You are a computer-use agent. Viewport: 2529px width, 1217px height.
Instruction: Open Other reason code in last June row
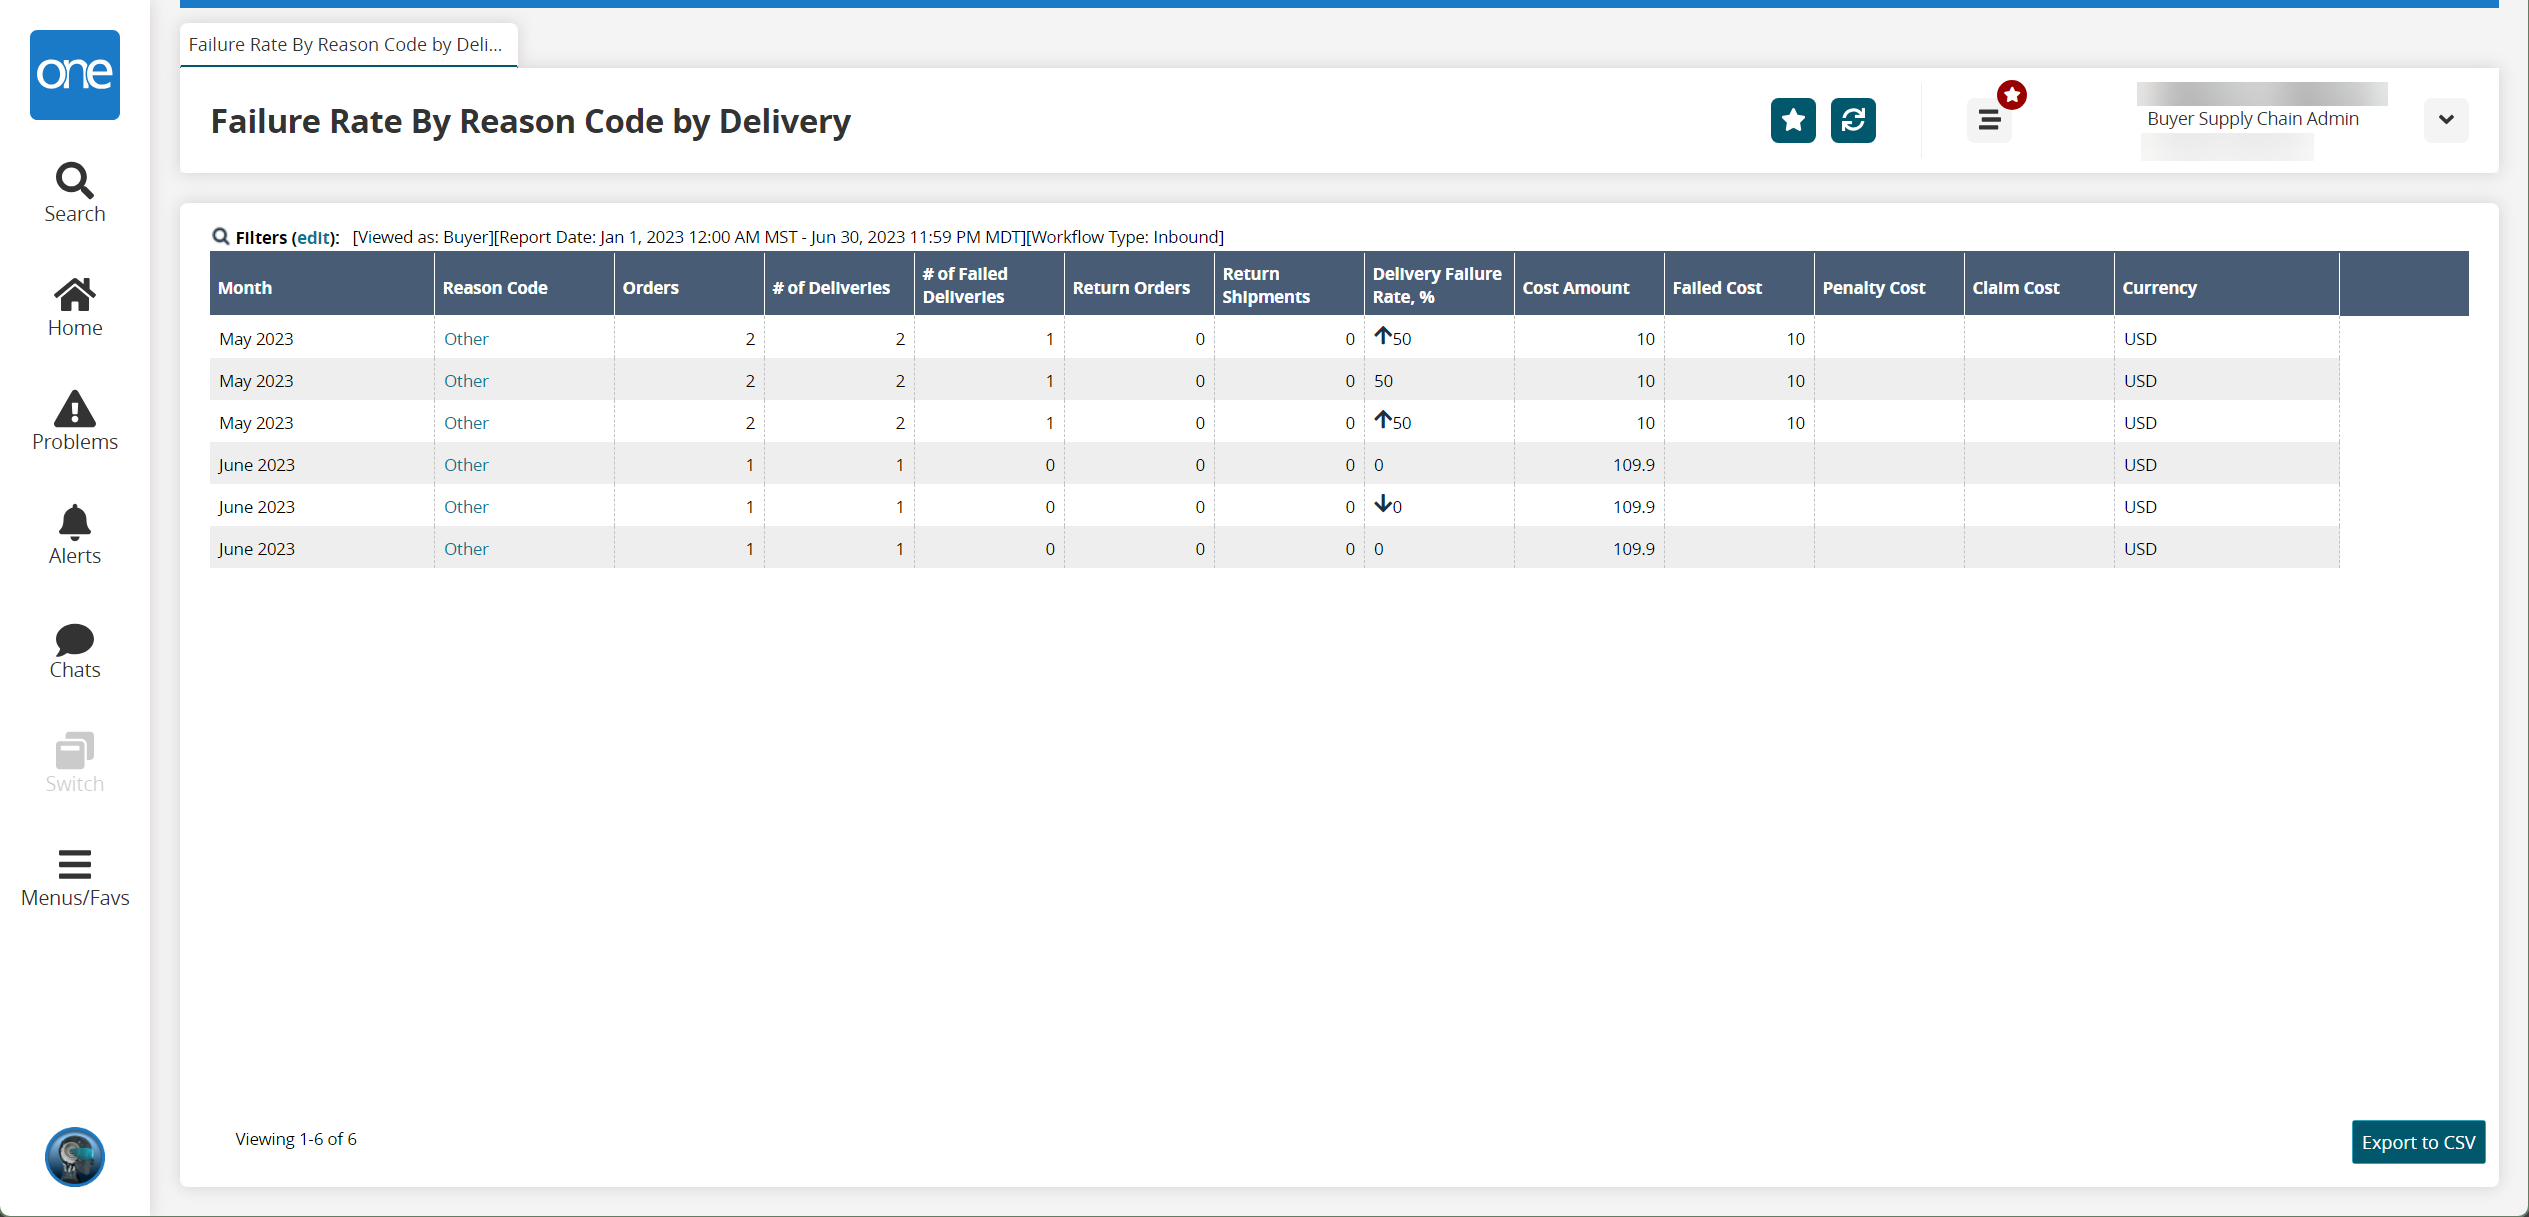466,549
